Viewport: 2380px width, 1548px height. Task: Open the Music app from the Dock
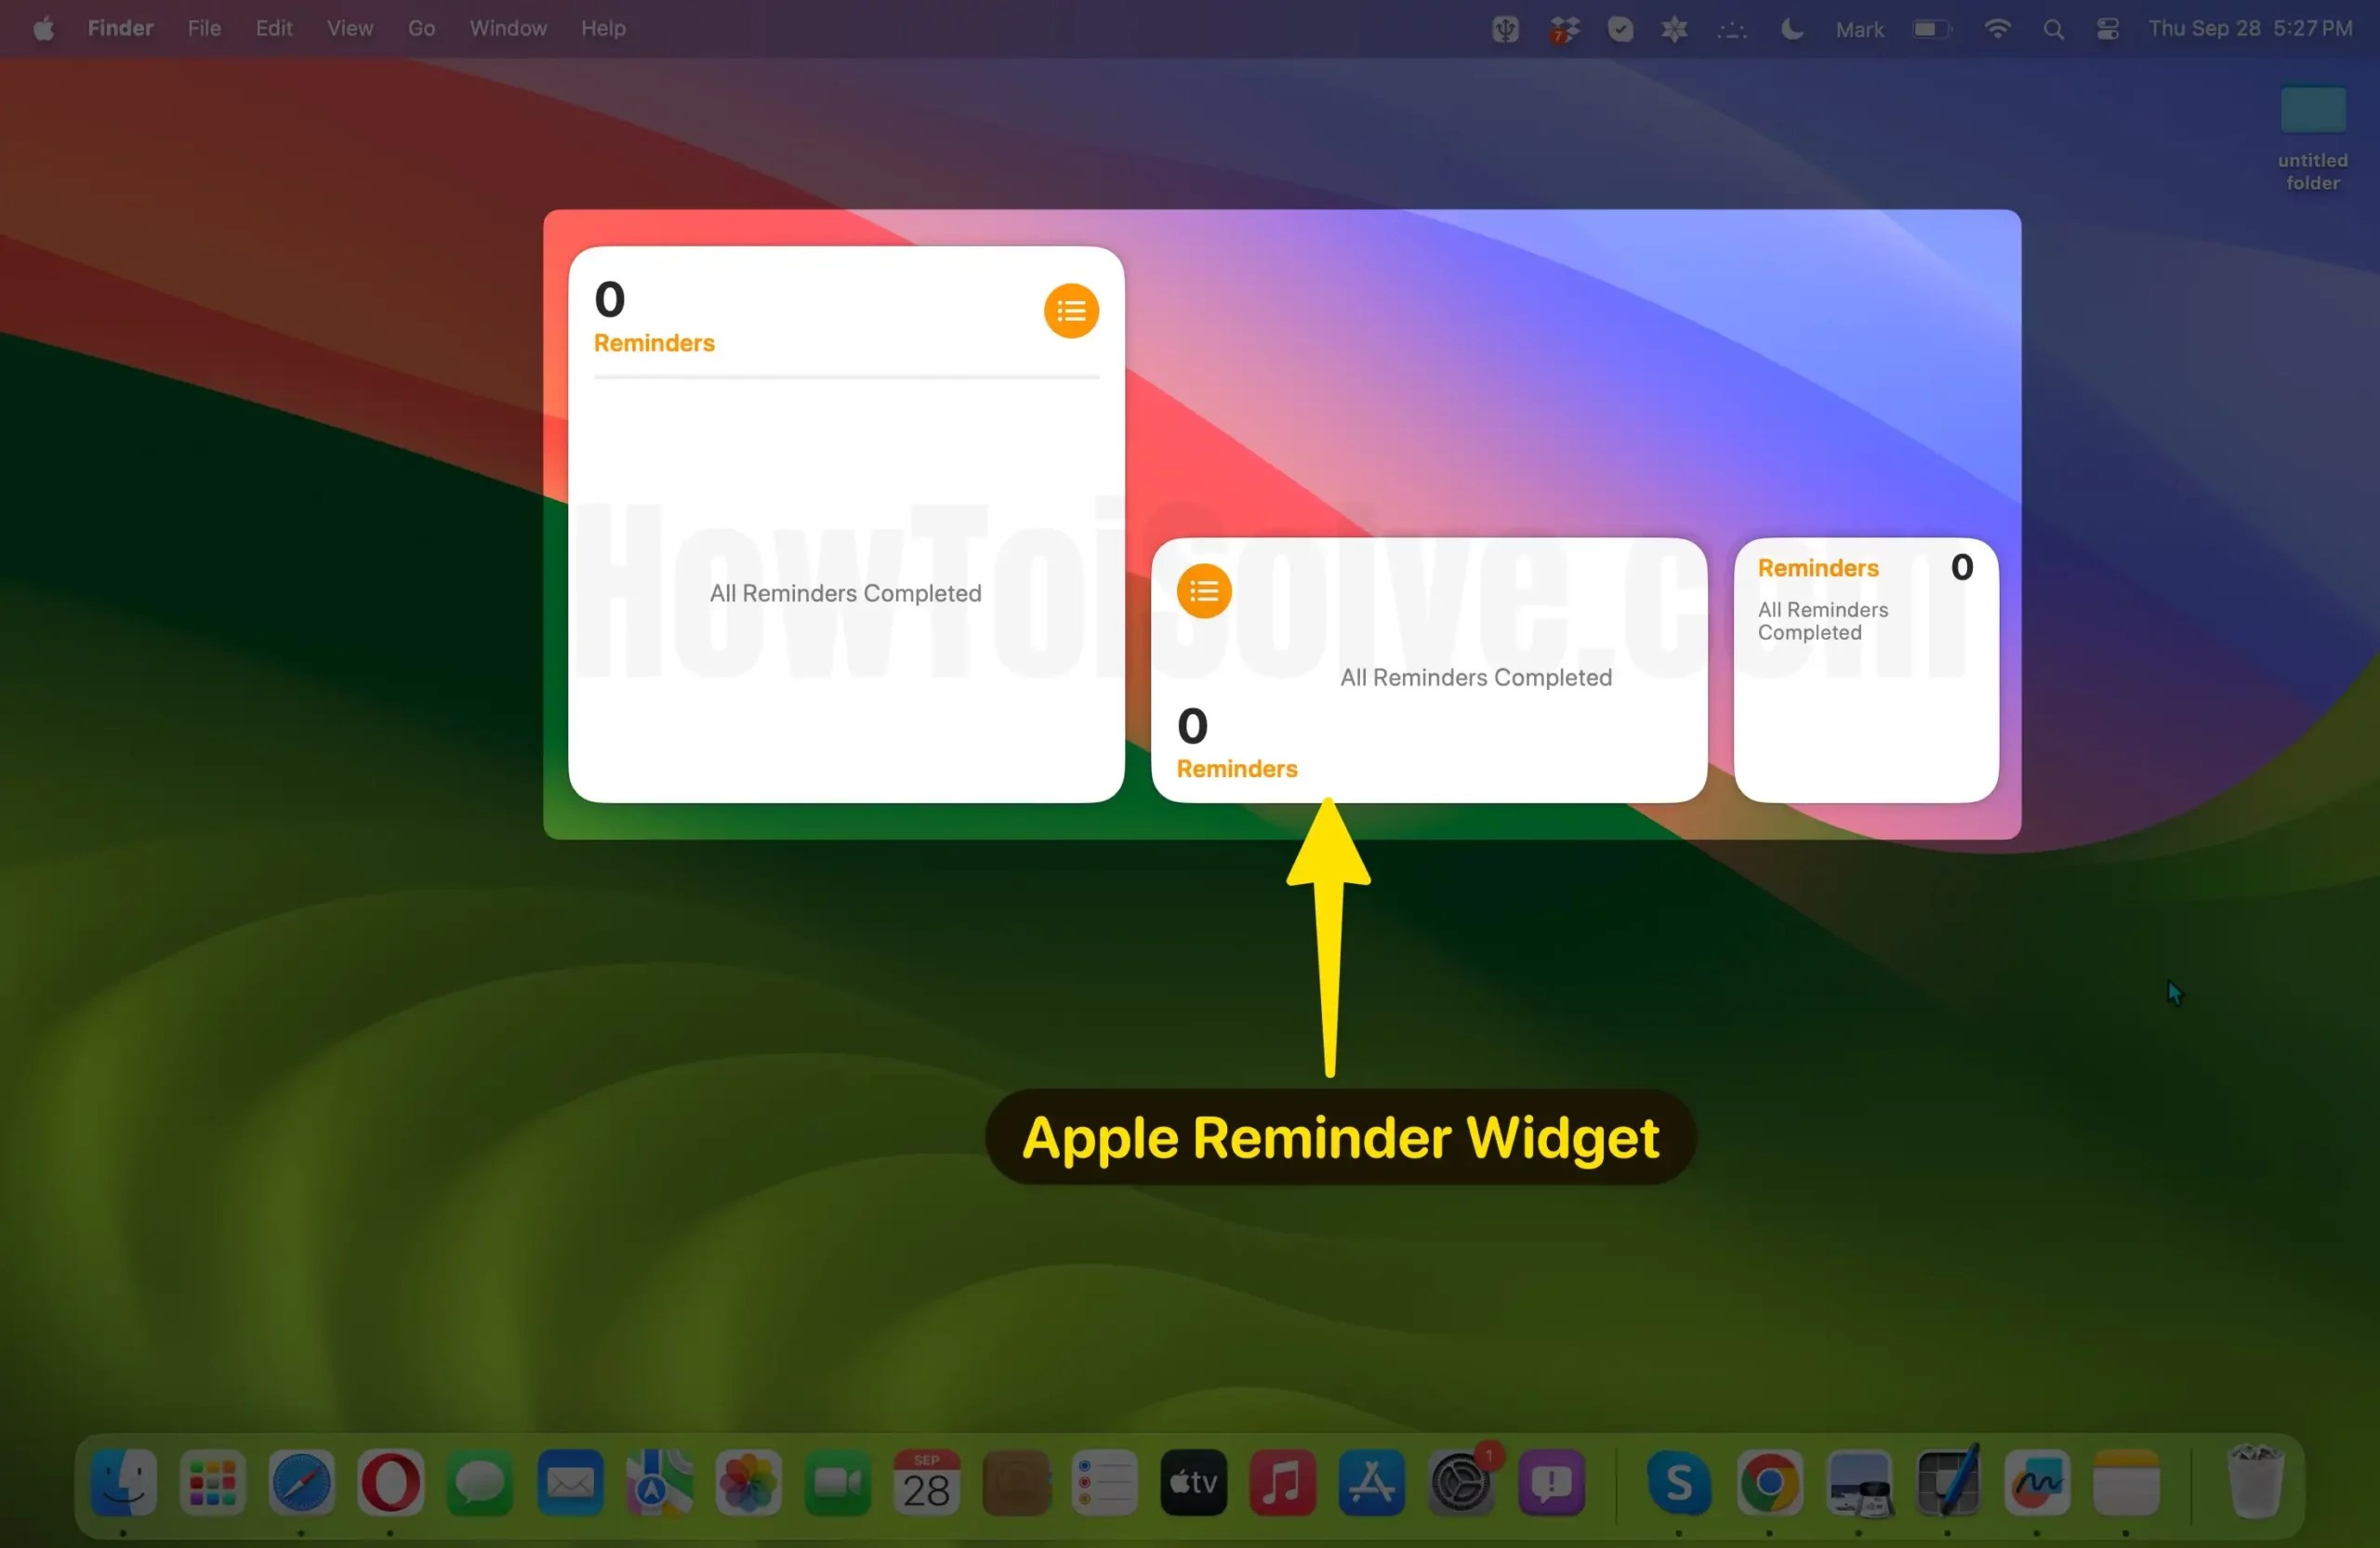[x=1281, y=1484]
